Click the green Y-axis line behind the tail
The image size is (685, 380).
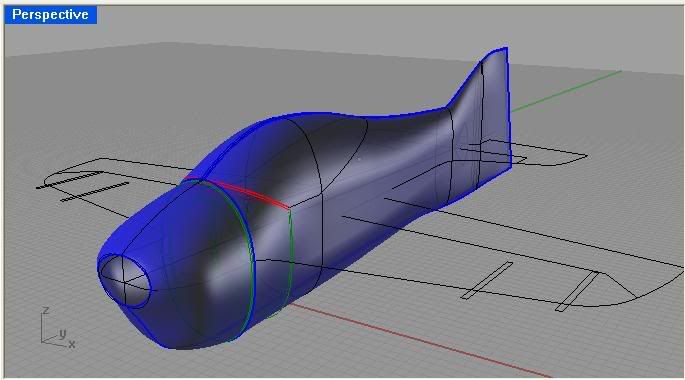click(566, 91)
